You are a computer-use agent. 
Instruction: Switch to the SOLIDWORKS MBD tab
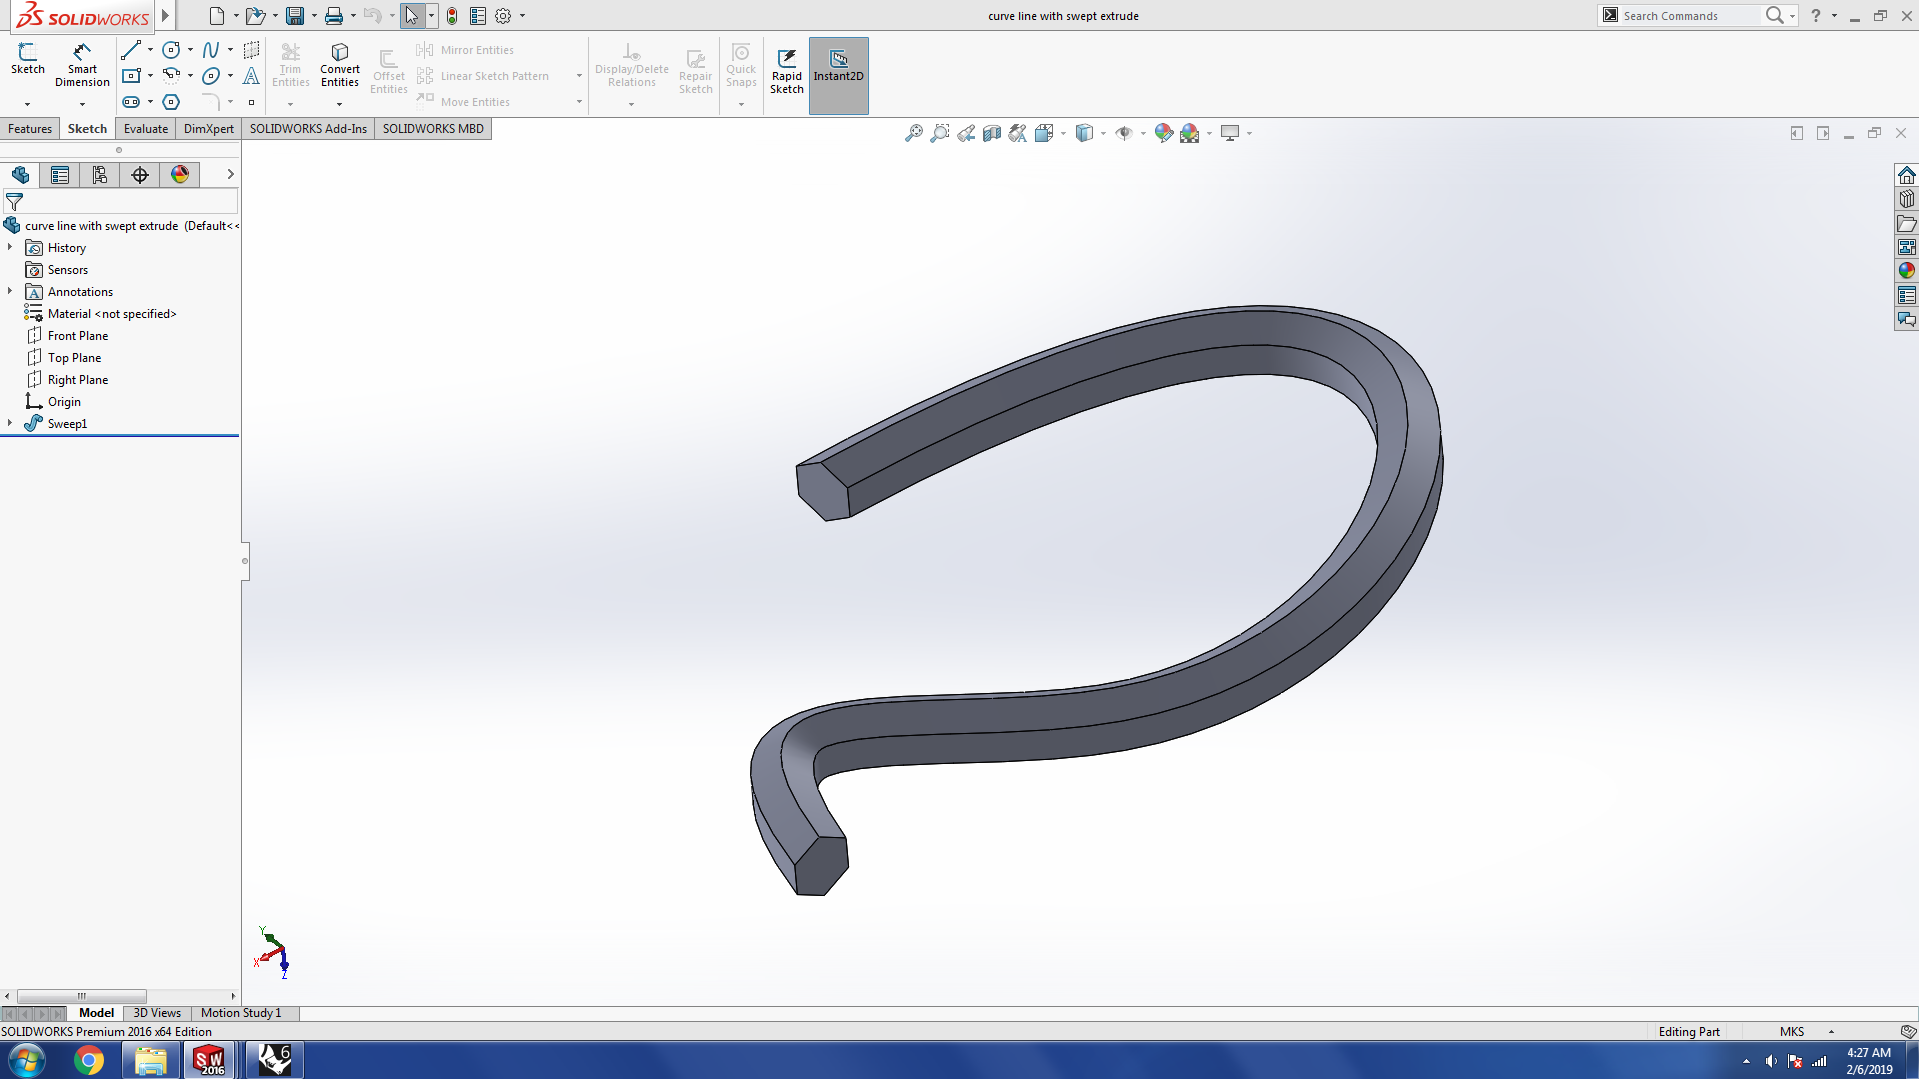(x=433, y=129)
